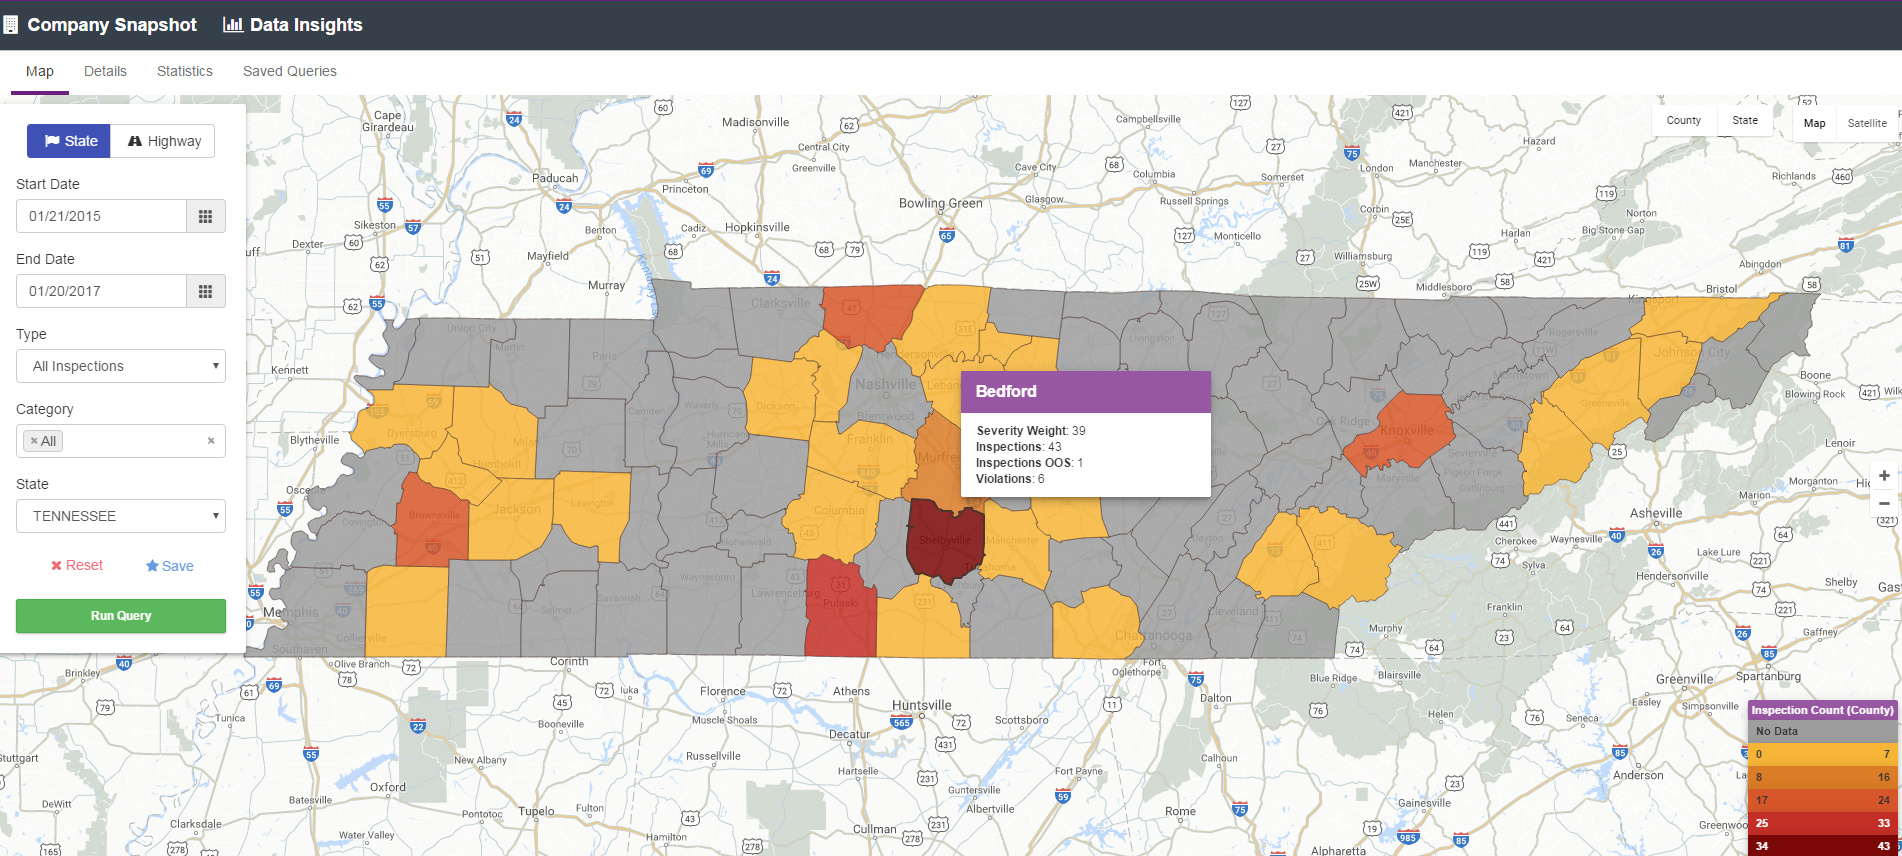
Task: Reset the query filters
Action: click(77, 566)
